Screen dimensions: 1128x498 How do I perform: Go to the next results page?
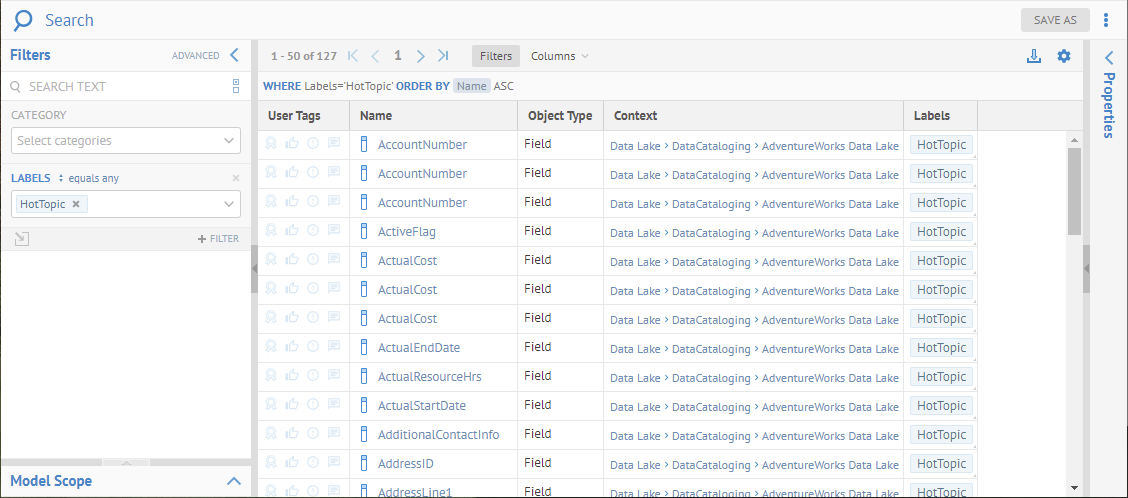420,56
